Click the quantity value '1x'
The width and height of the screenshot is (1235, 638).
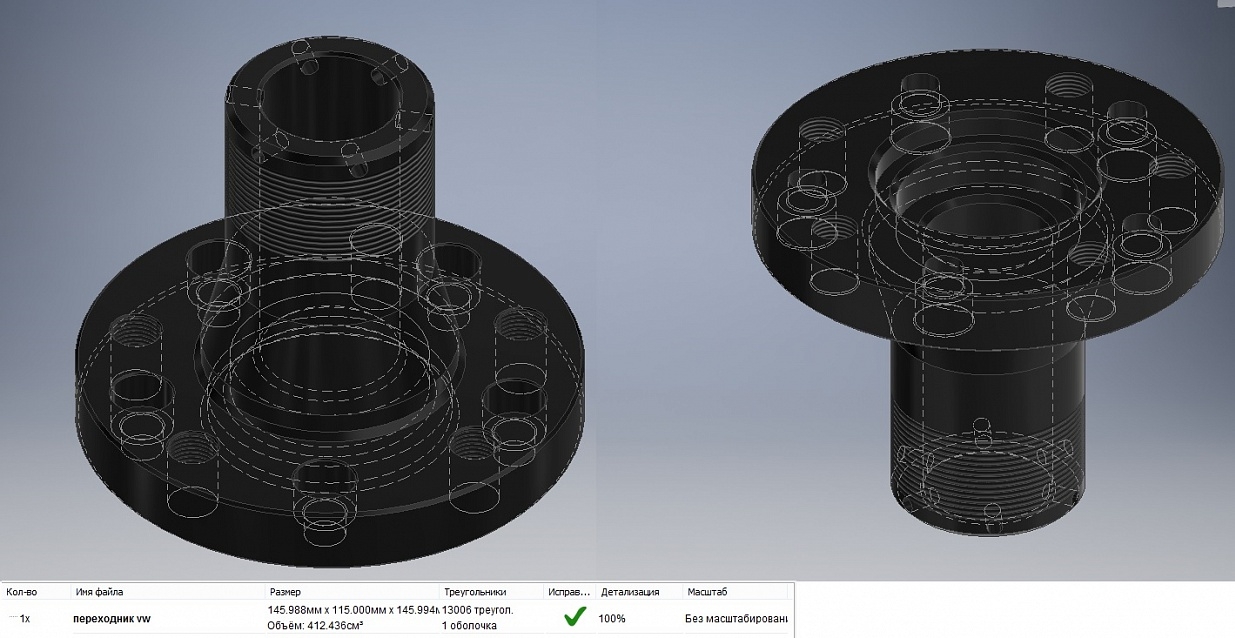(x=25, y=619)
